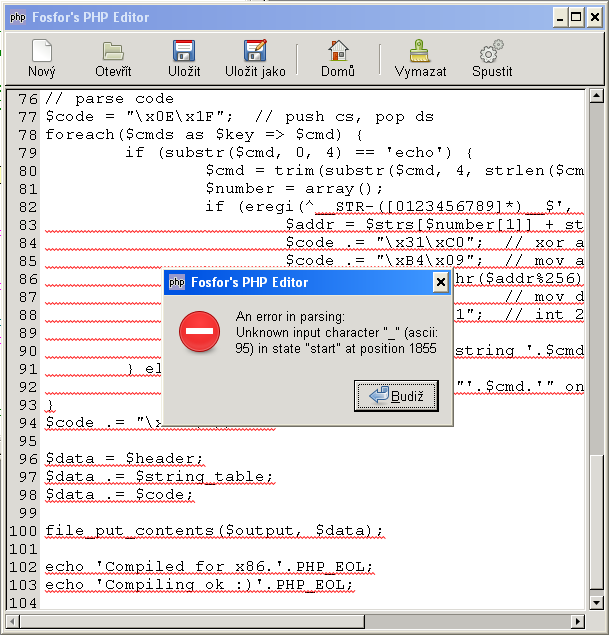Clear the editor with Vymazat brush icon
Image resolution: width=609 pixels, height=635 pixels.
click(420, 51)
